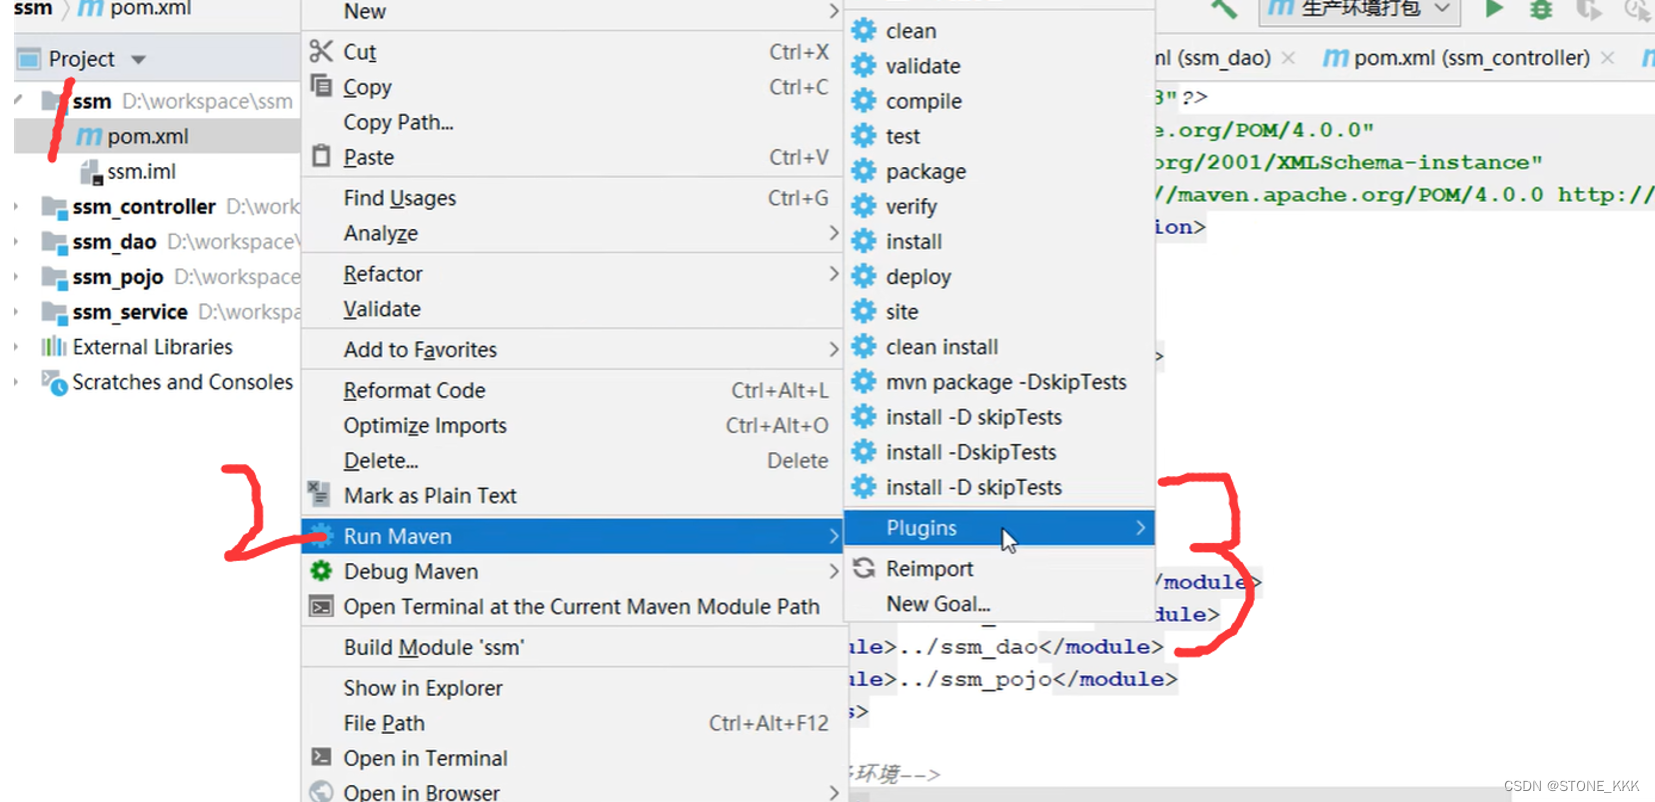Click the scissors icon beside Cut
The image size is (1655, 802).
click(x=321, y=51)
